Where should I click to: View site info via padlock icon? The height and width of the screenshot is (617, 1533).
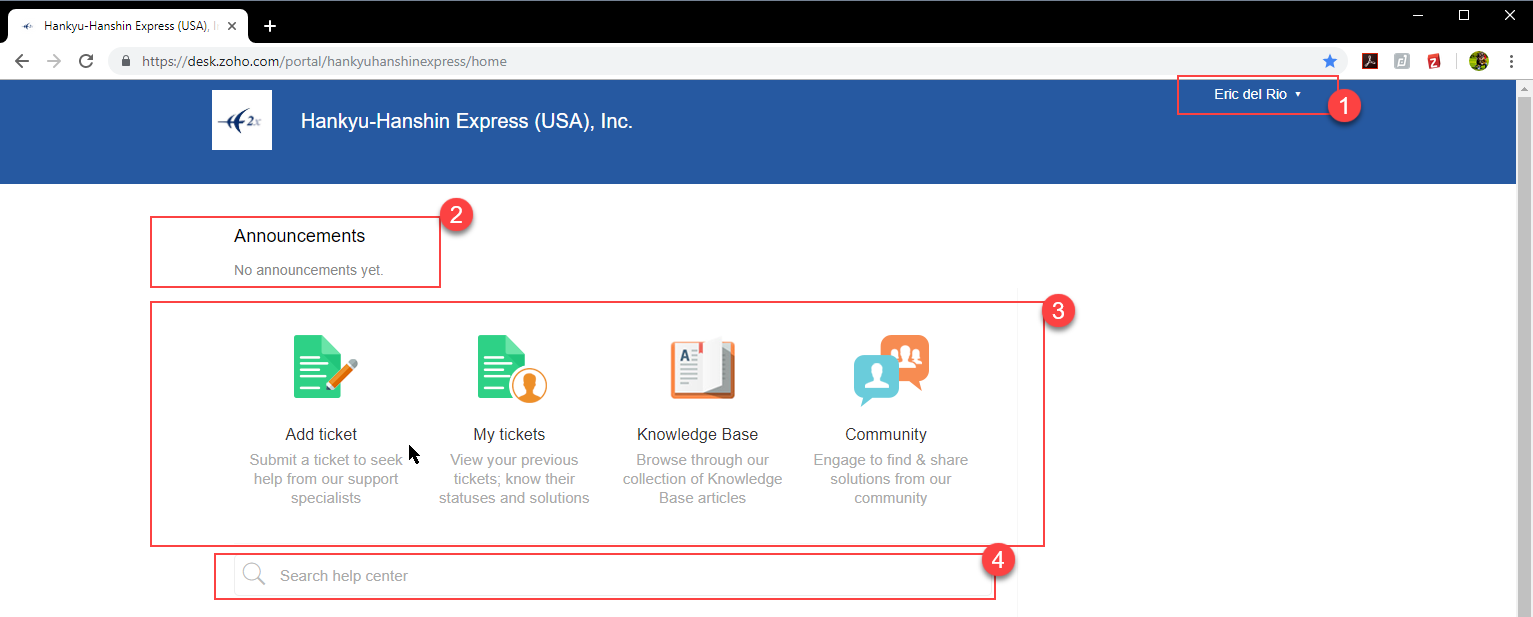click(126, 61)
